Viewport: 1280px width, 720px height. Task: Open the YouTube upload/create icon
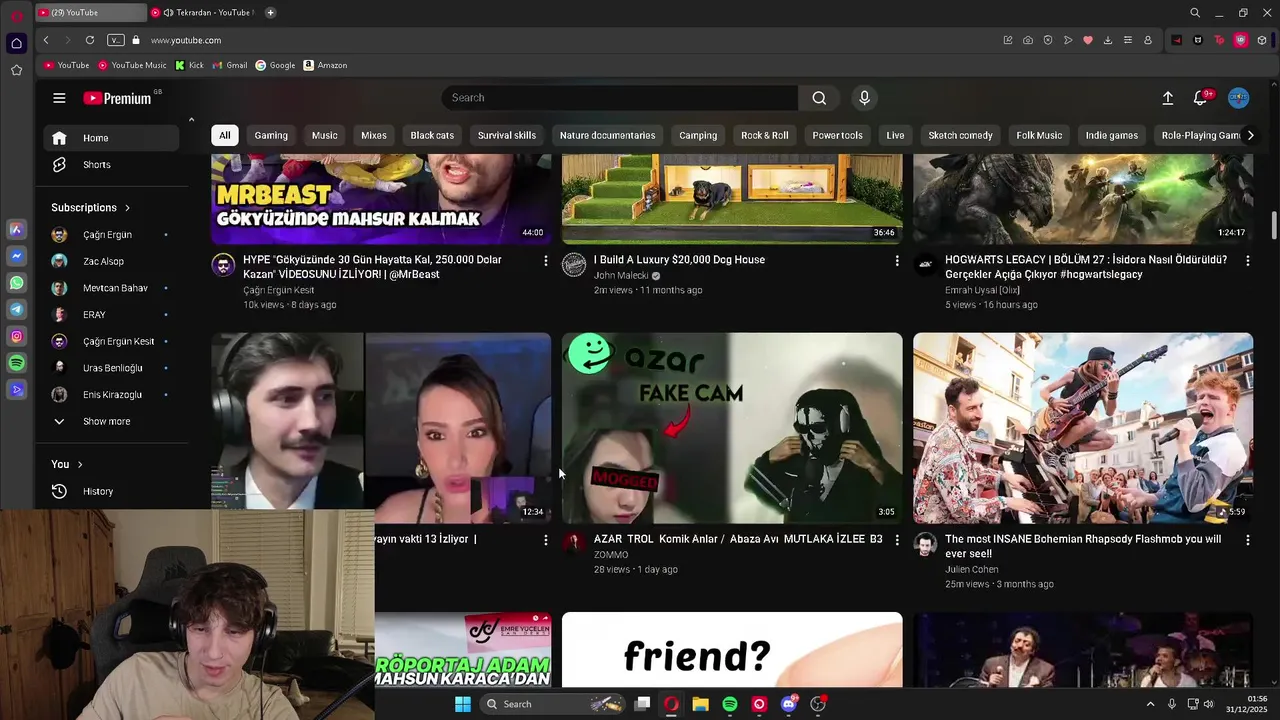(1167, 98)
